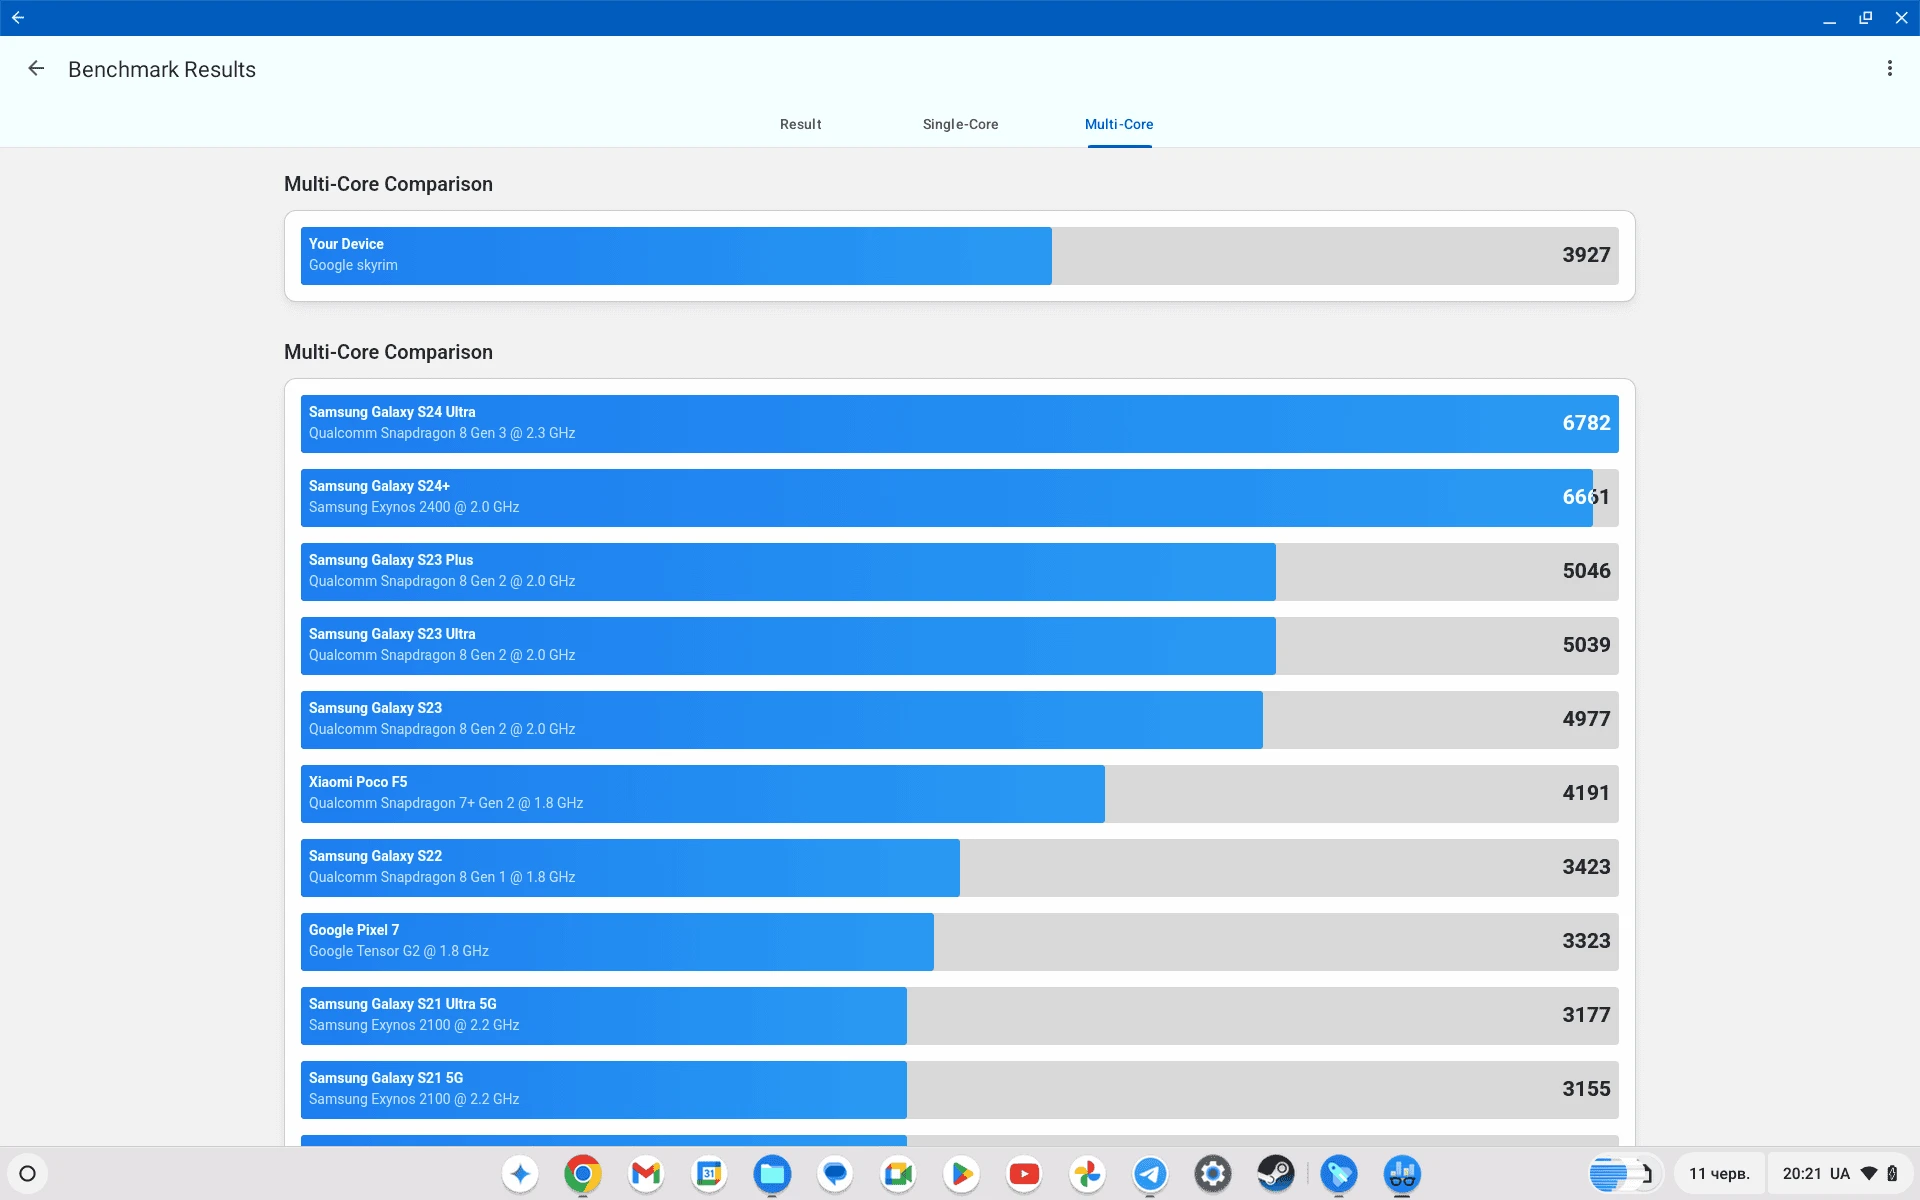Open the three-dot overflow menu
Viewport: 1920px width, 1200px height.
[x=1889, y=69]
